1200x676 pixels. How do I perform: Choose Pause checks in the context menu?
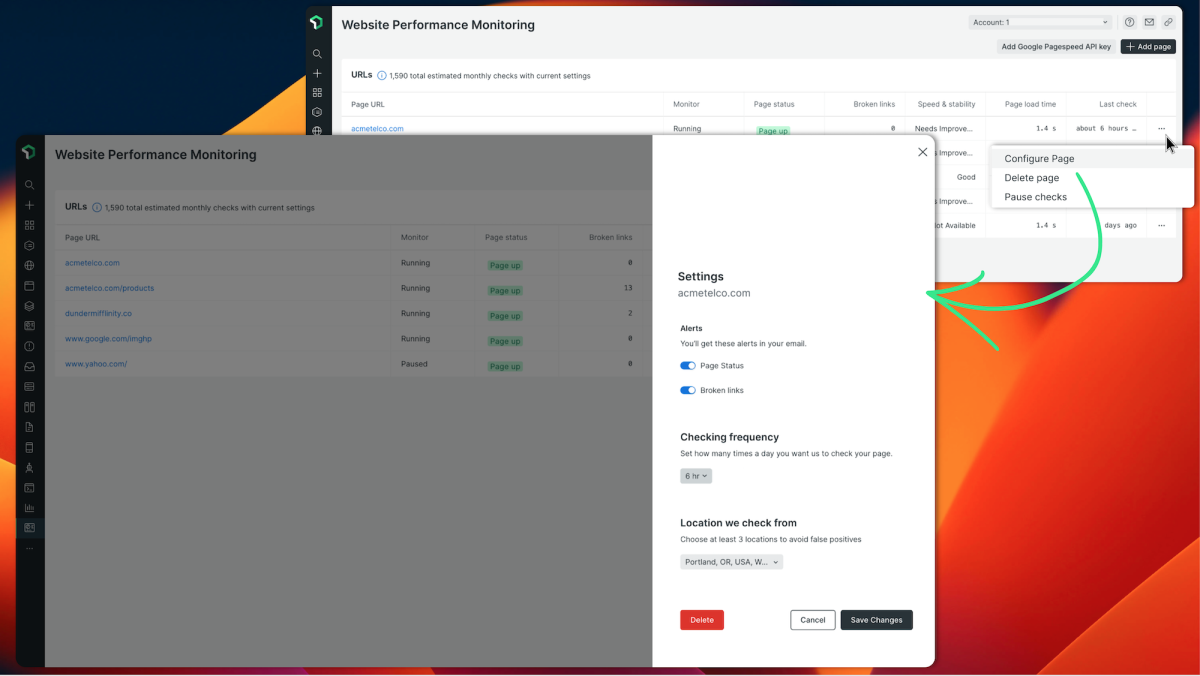[x=1035, y=197]
